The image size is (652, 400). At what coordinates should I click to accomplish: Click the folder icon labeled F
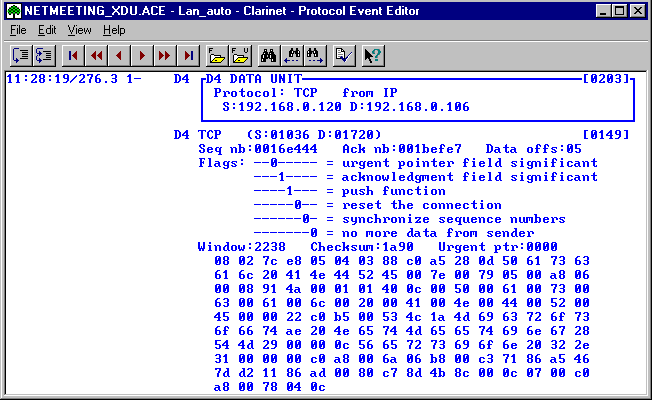coord(217,55)
